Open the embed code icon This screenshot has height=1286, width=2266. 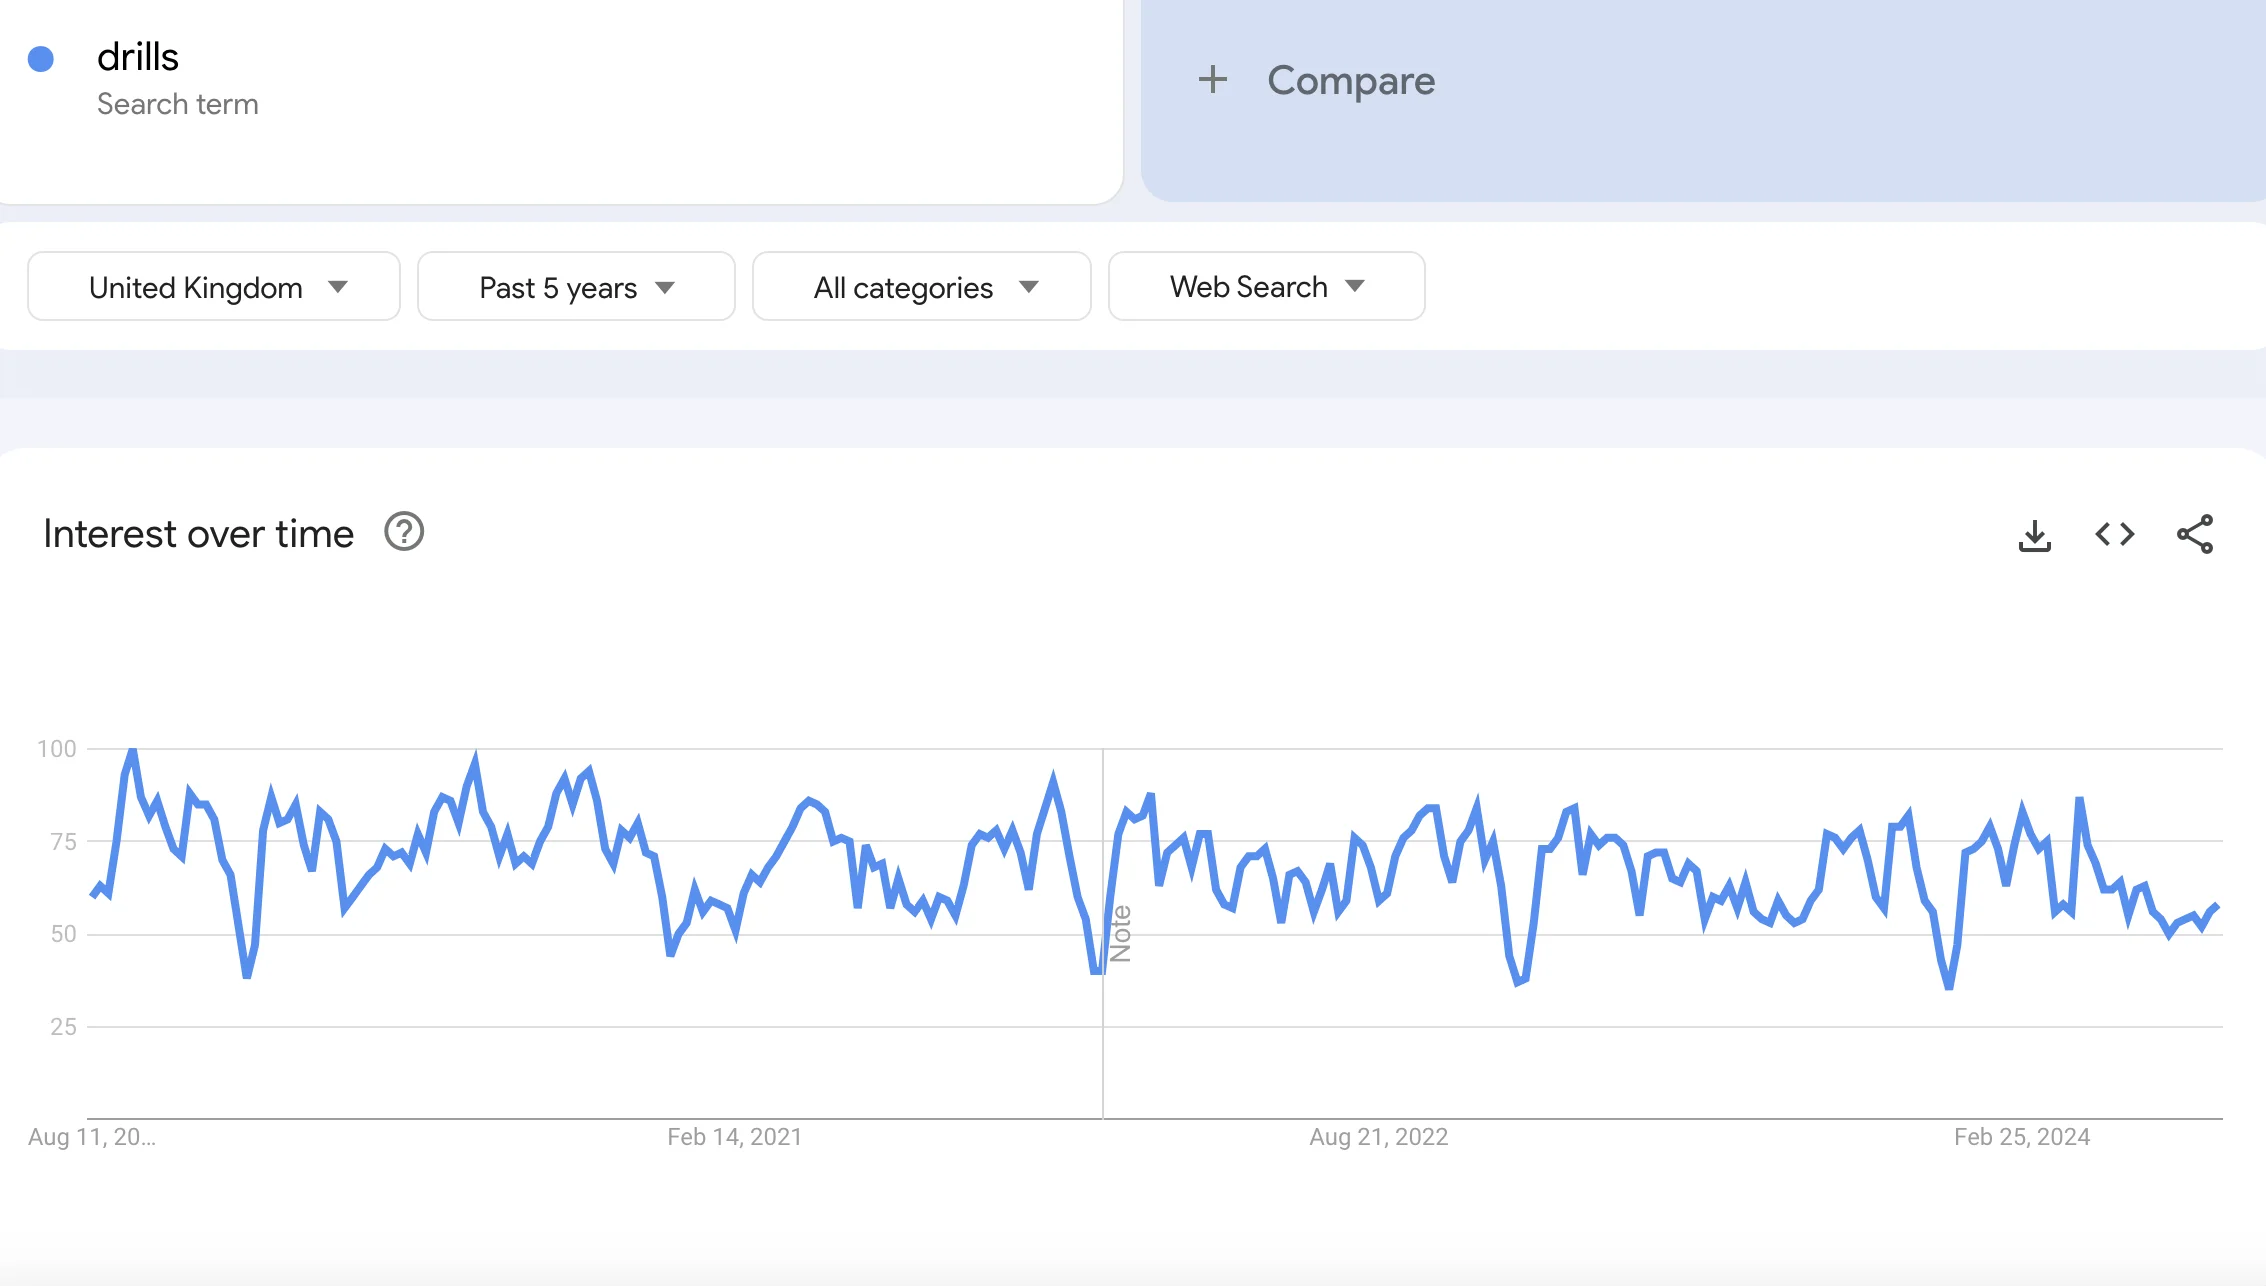[2114, 534]
